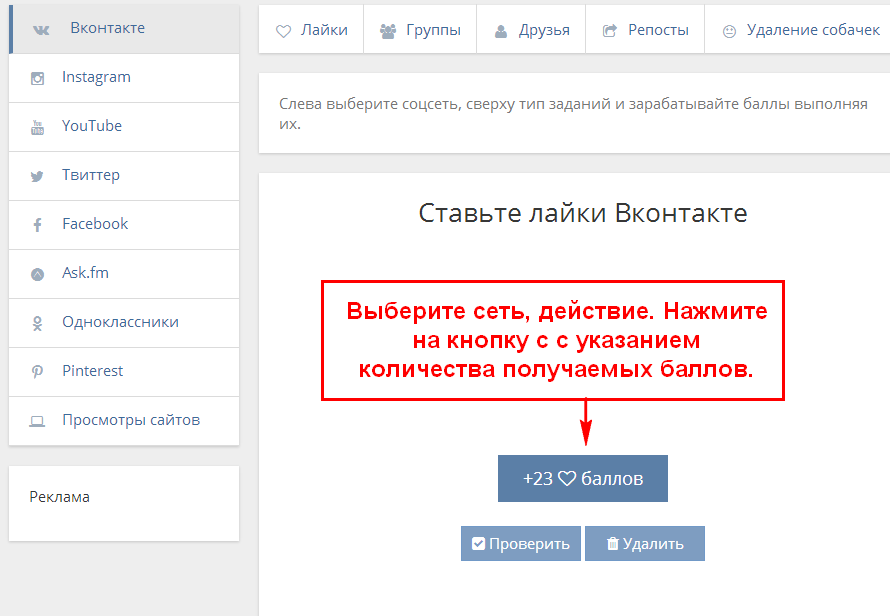This screenshot has width=890, height=616.
Task: Open the Удаление собачек tab
Action: point(797,30)
